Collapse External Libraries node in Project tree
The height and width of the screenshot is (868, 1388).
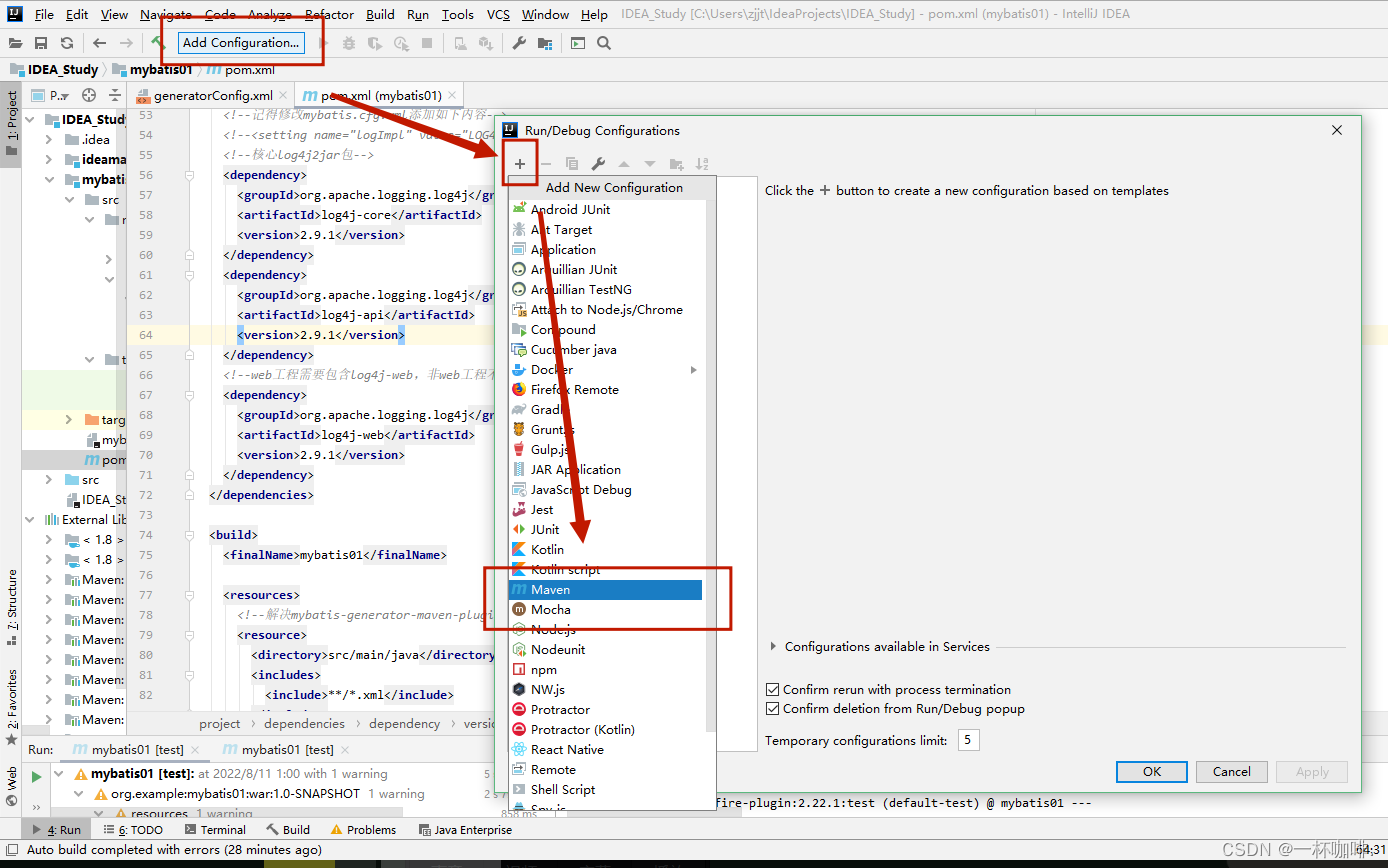[x=30, y=520]
